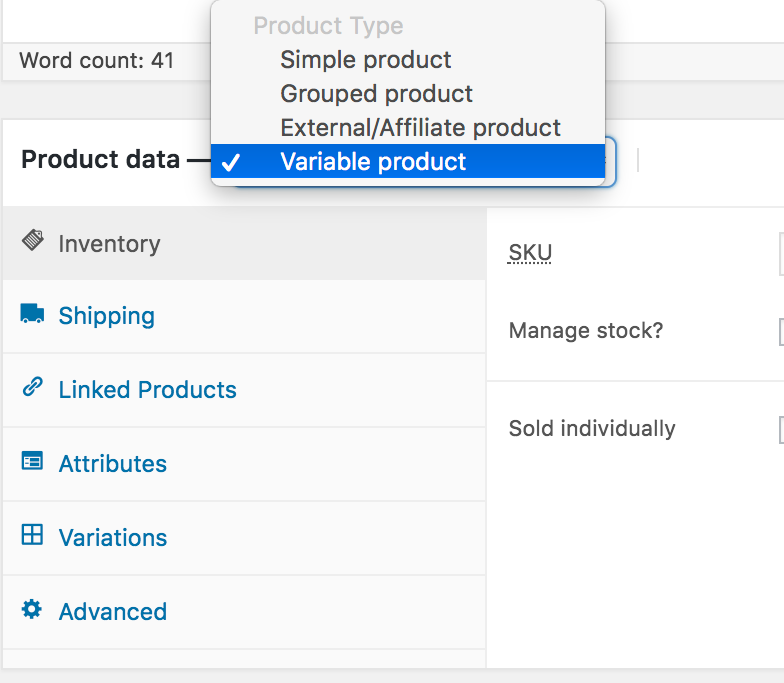
Task: Click the Attributes list icon
Action: [x=32, y=461]
